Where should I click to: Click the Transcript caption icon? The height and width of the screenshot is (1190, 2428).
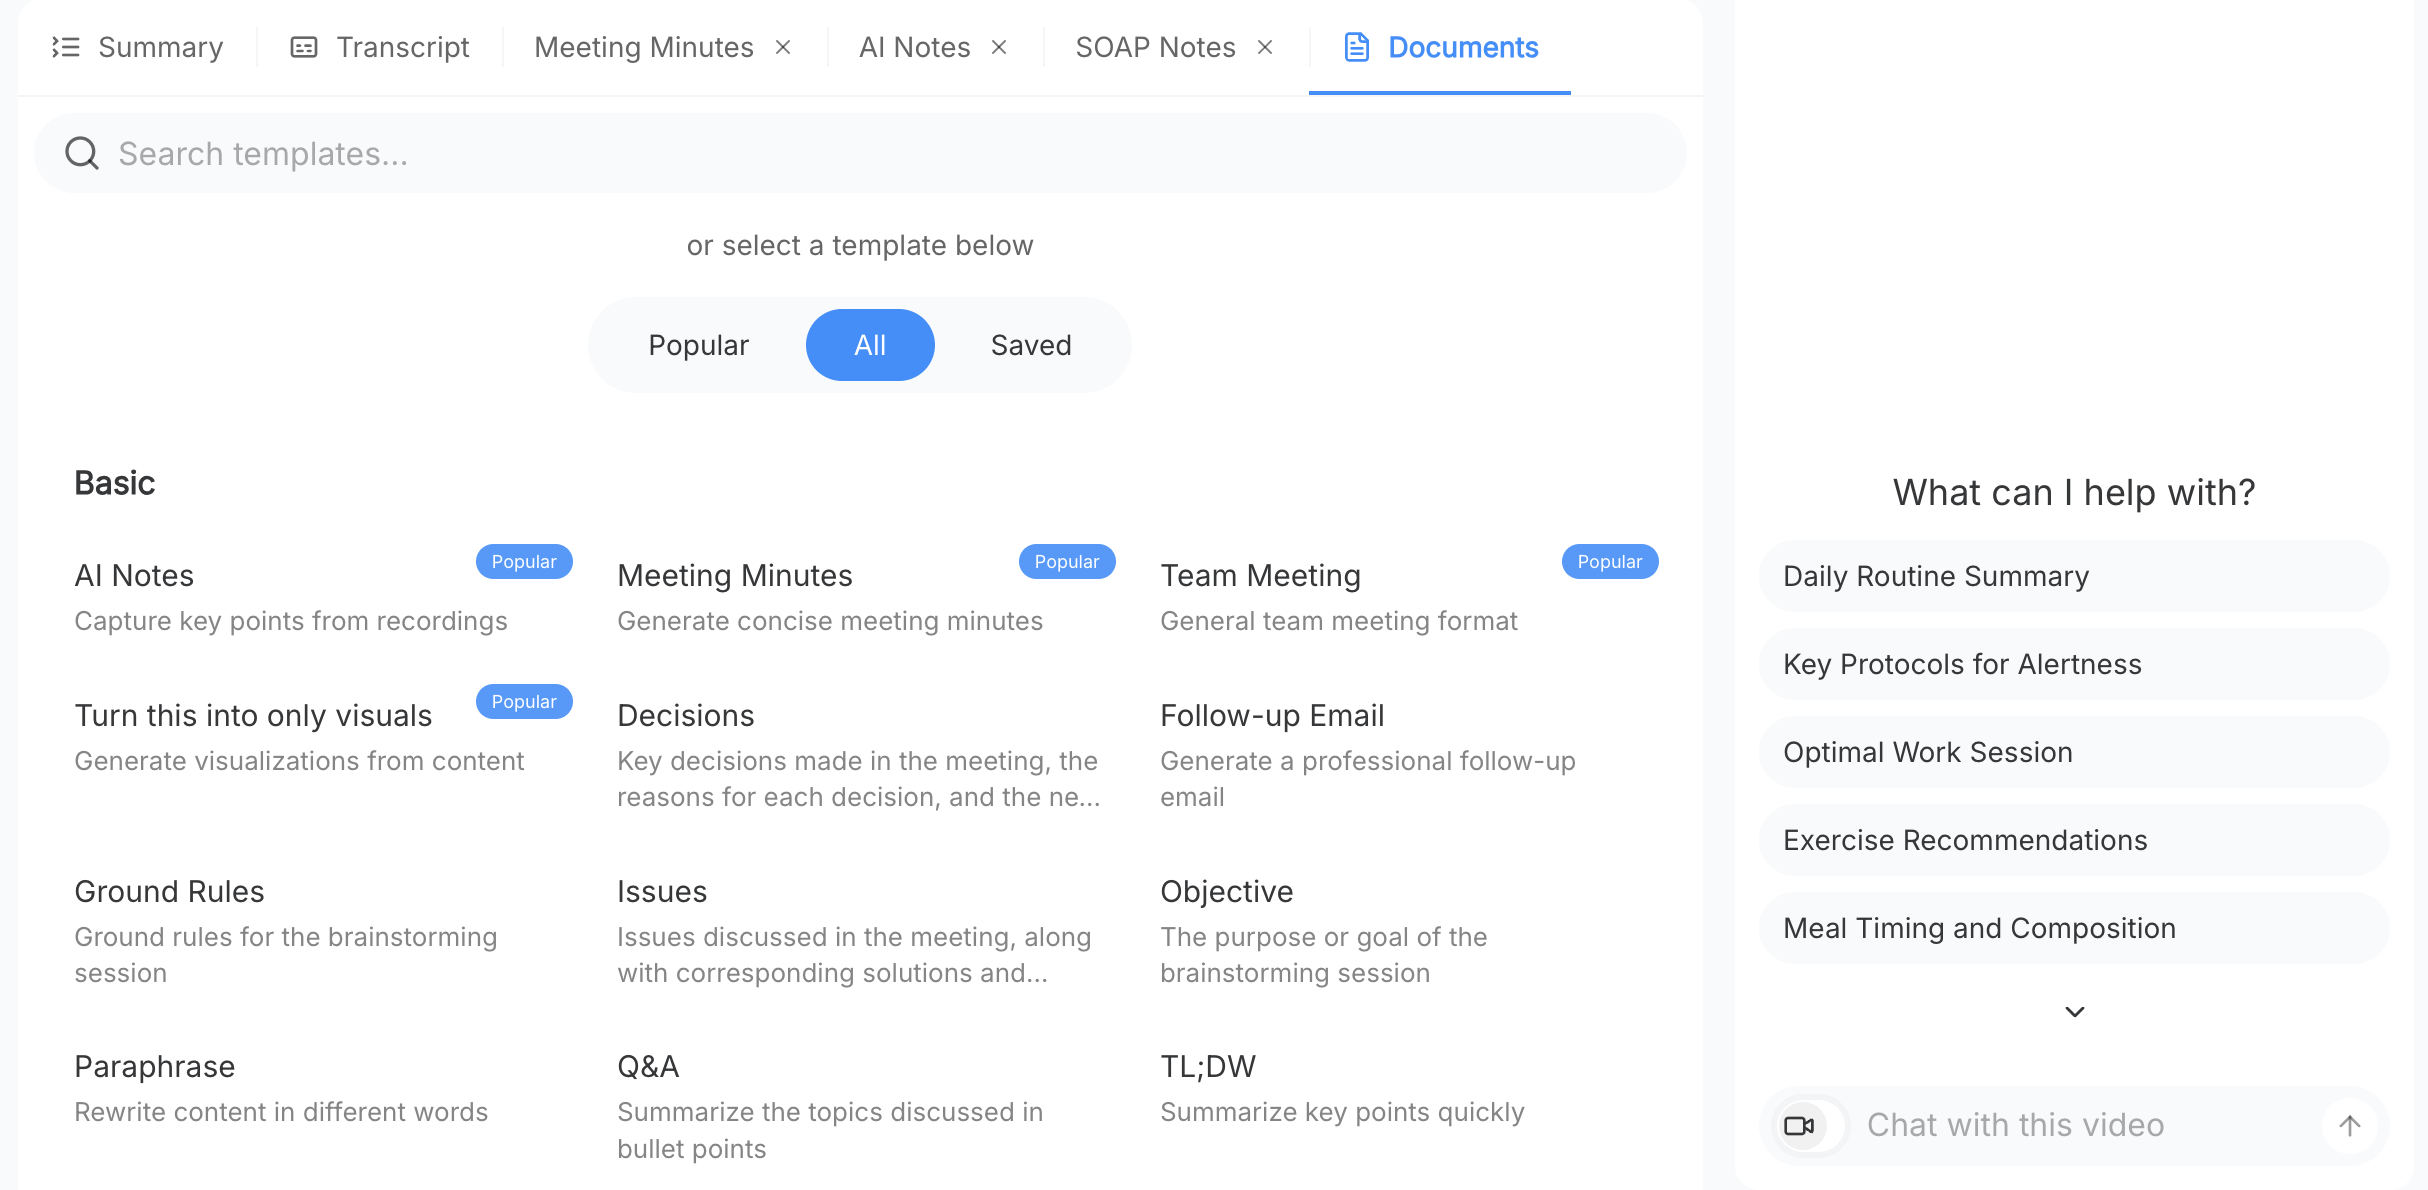coord(304,47)
